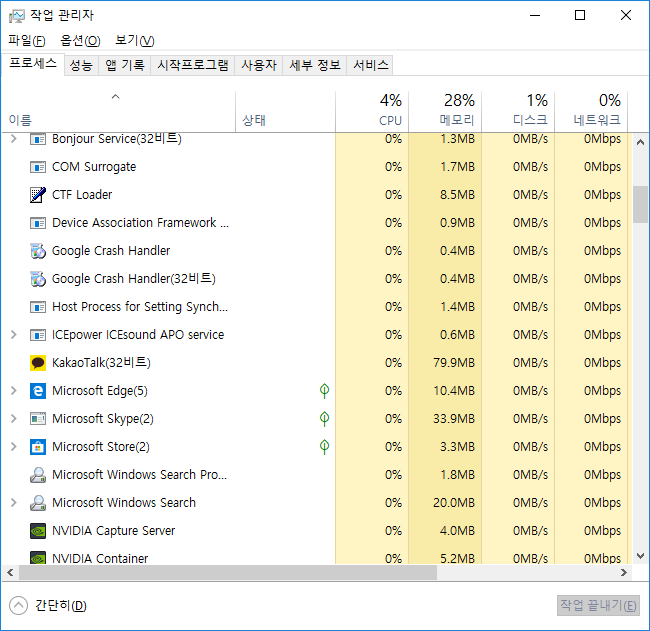650x631 pixels.
Task: Click the Microsoft Skype icon
Action: (38, 419)
